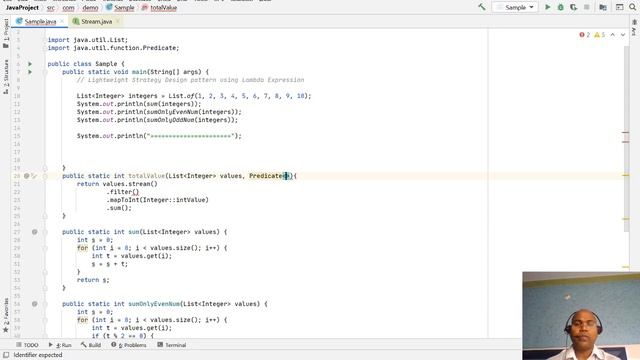Click the intention pencil icon beside totalValue

(x=34, y=176)
